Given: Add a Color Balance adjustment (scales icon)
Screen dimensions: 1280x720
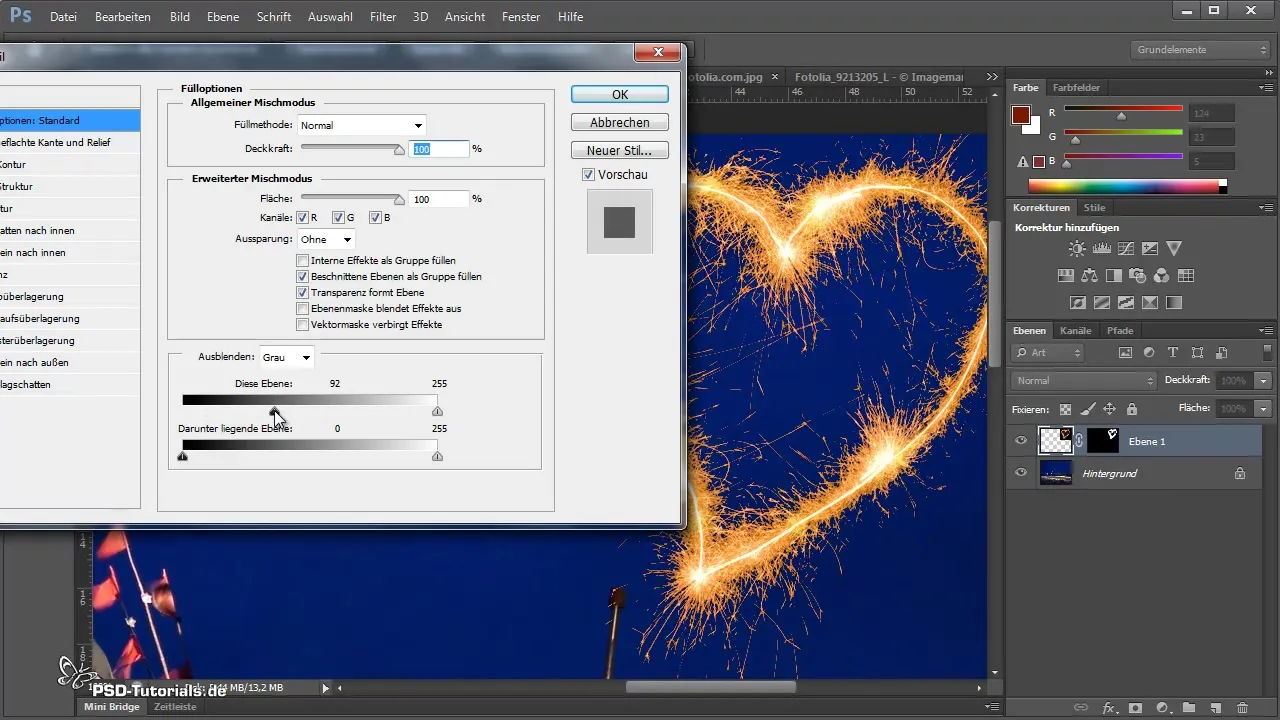Looking at the screenshot, I should click(1090, 276).
